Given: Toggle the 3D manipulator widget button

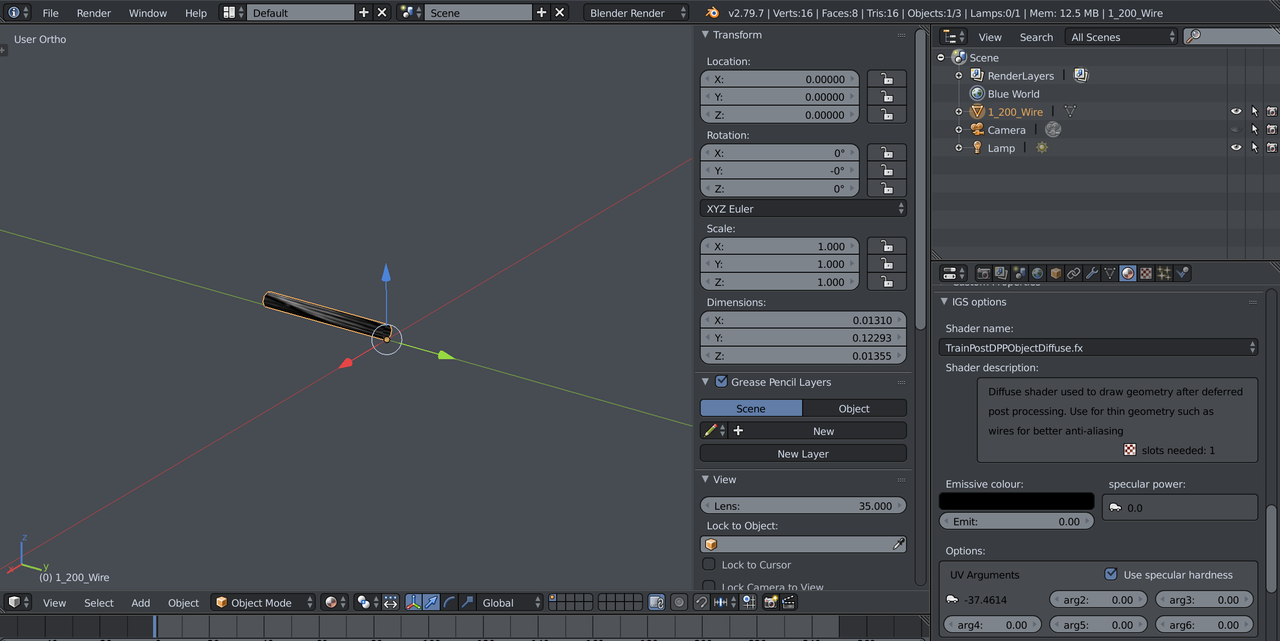Looking at the screenshot, I should 413,602.
